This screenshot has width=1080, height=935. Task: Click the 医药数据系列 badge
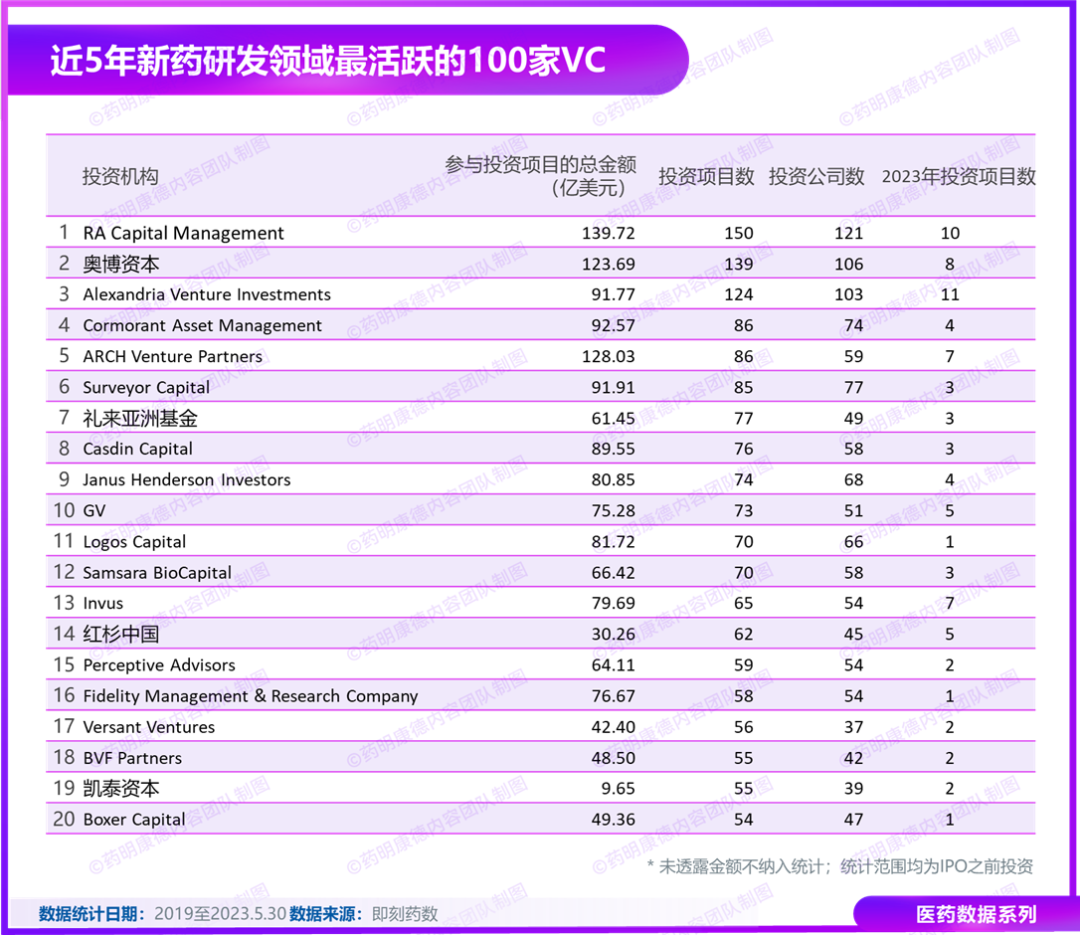pos(976,914)
